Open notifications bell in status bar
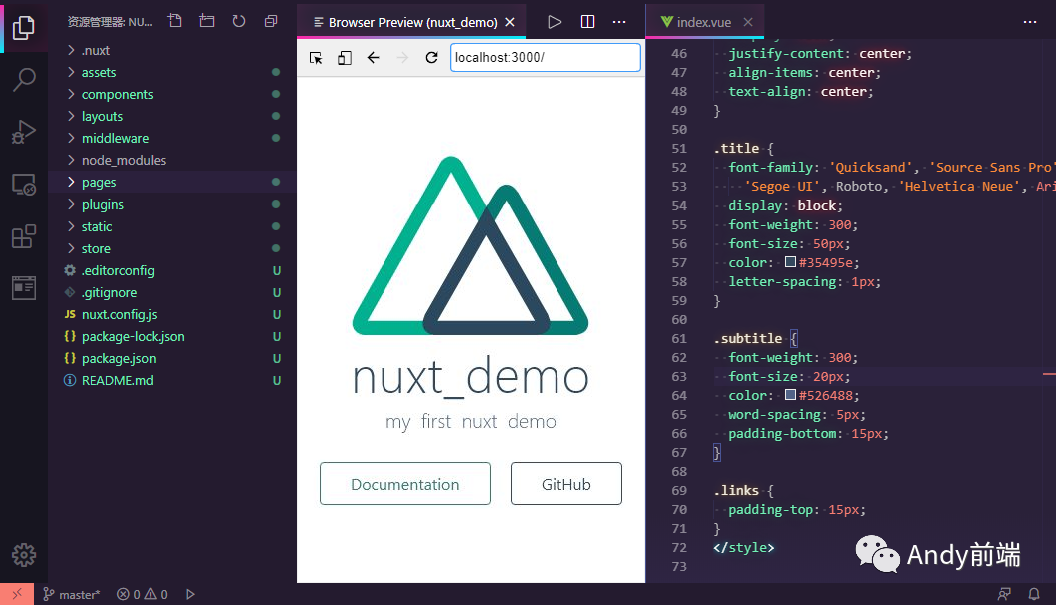 tap(1034, 594)
